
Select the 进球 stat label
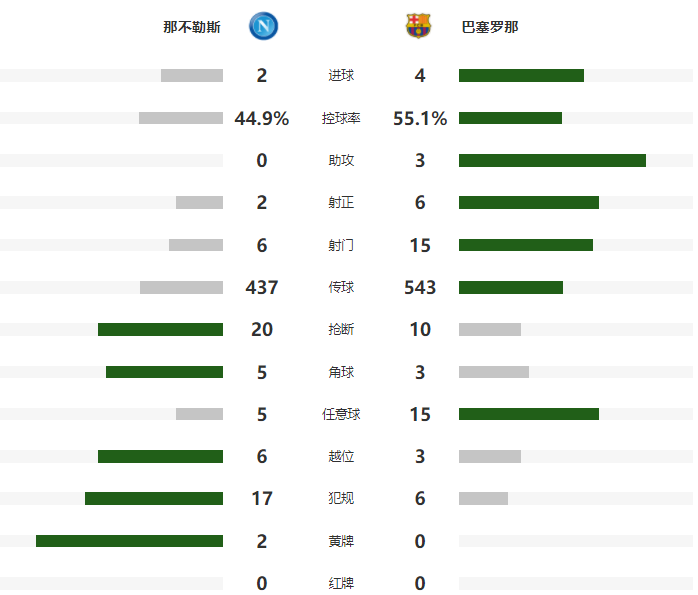click(x=341, y=75)
